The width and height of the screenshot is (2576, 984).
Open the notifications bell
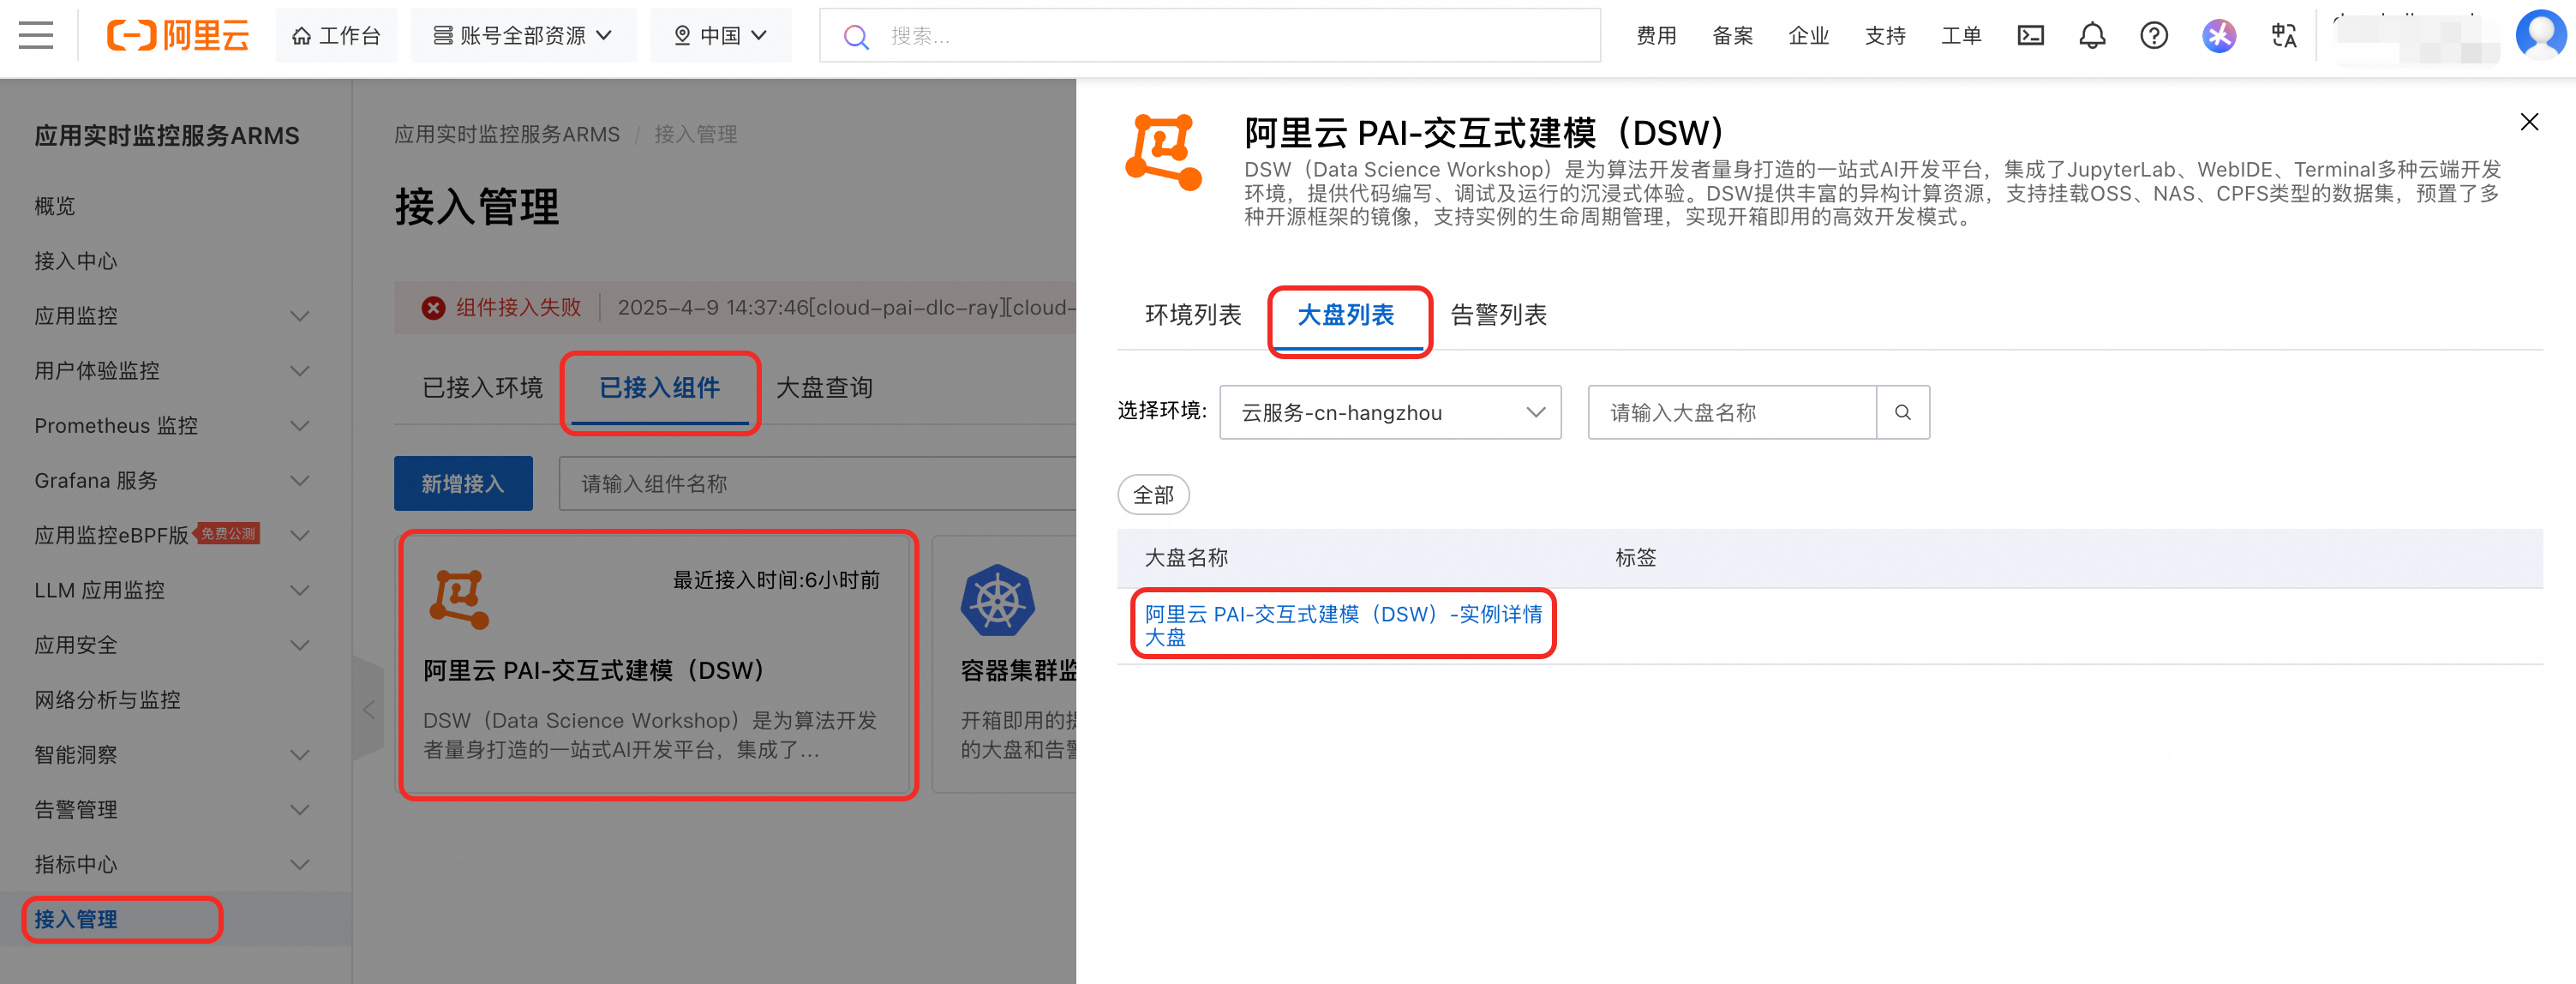(2092, 36)
